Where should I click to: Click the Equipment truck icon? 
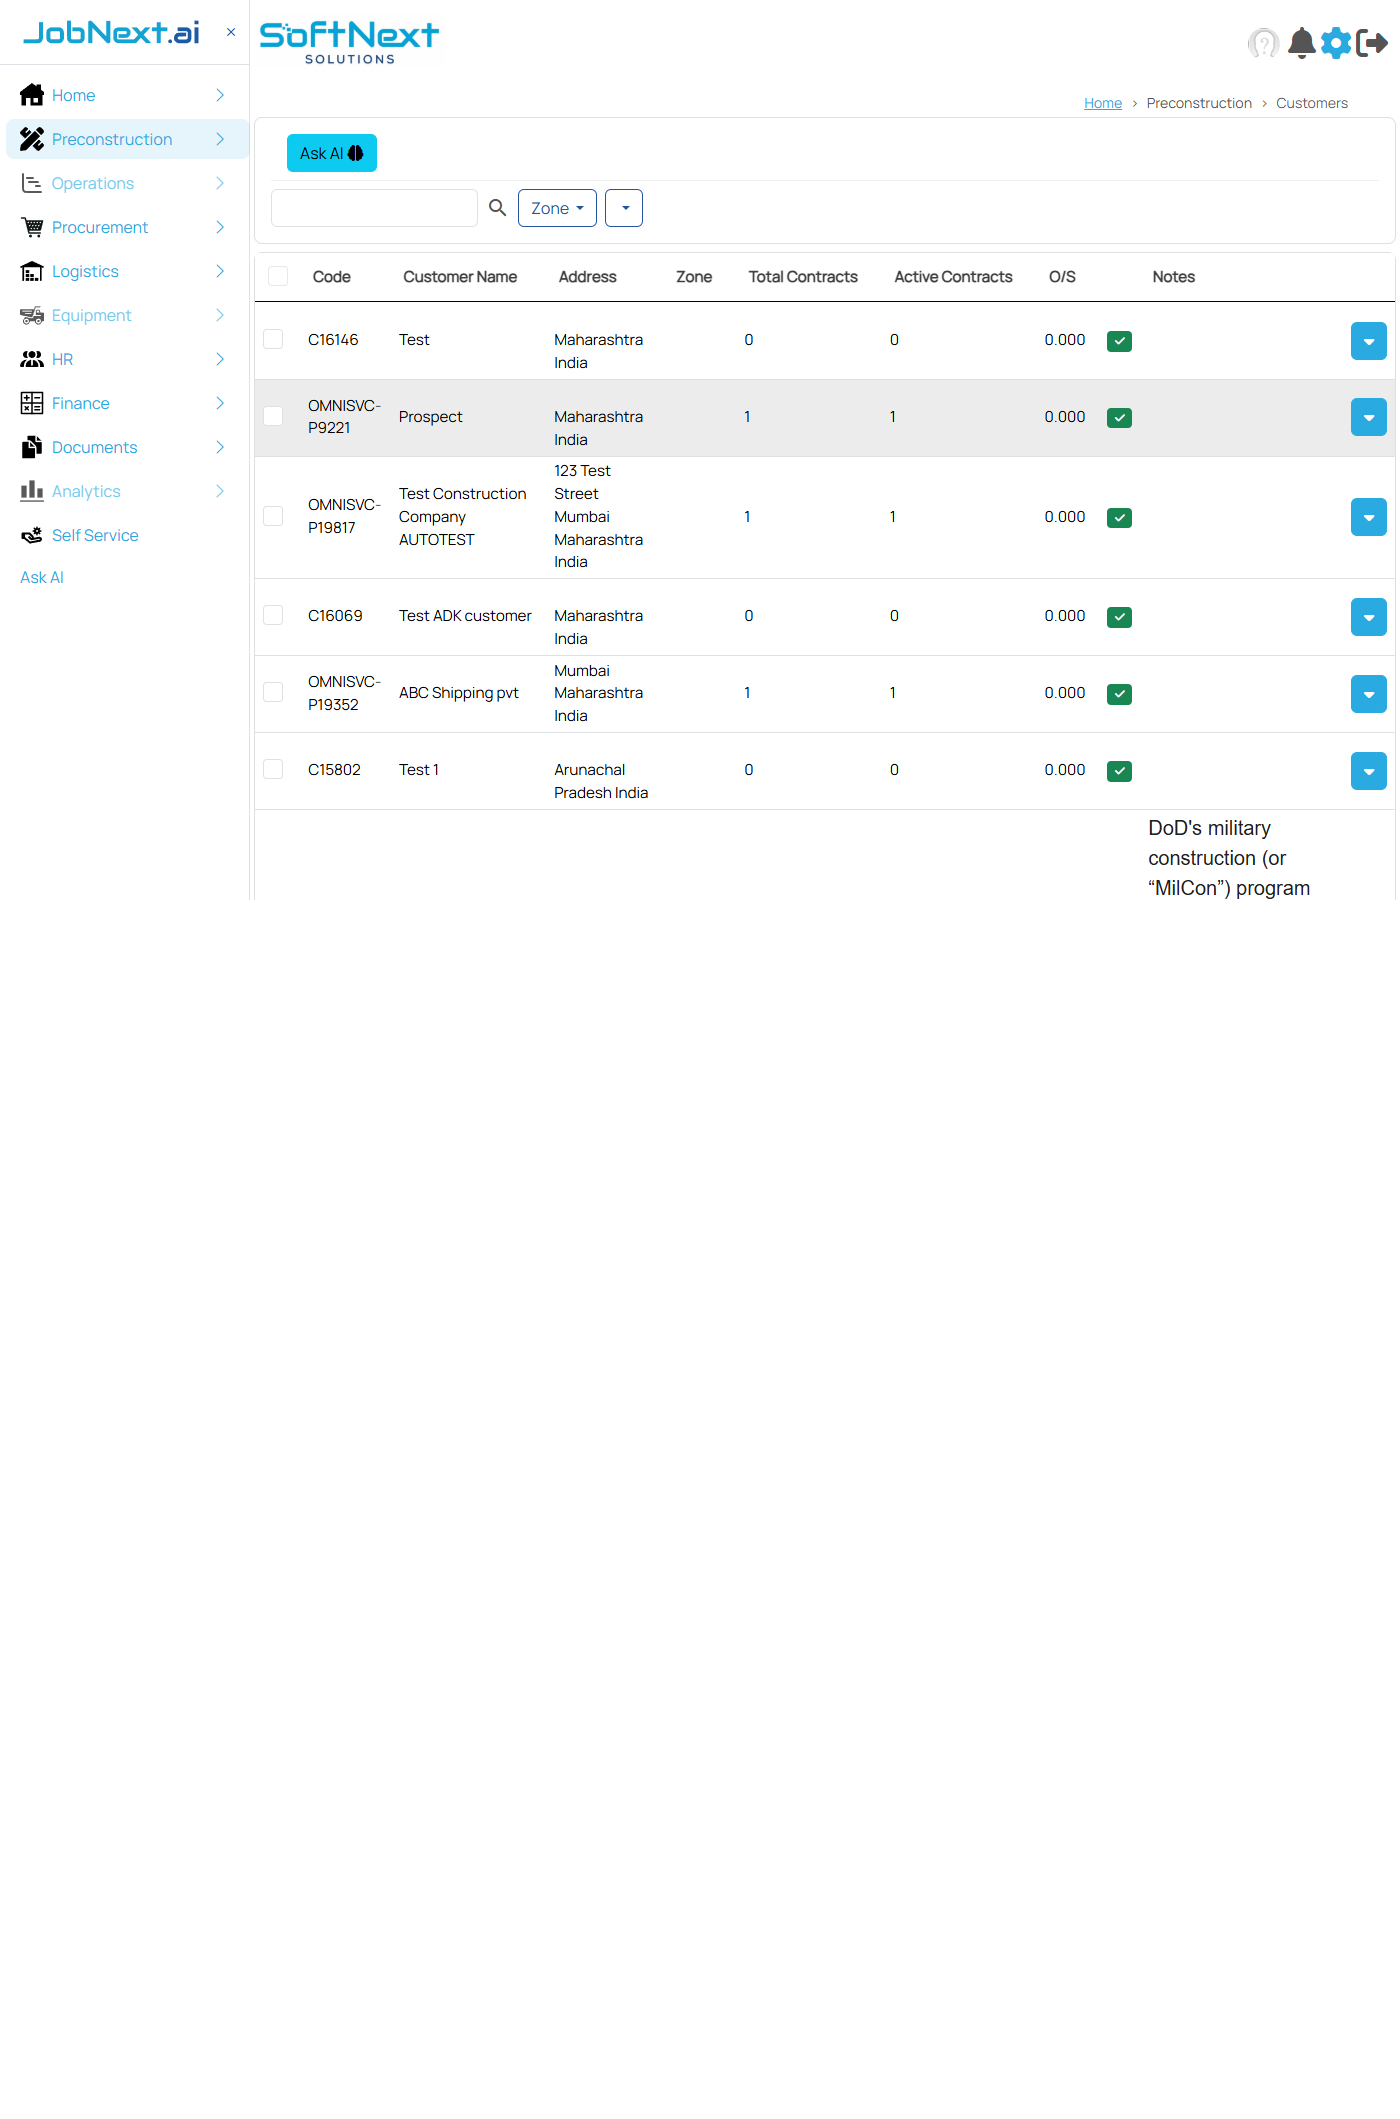pos(32,315)
